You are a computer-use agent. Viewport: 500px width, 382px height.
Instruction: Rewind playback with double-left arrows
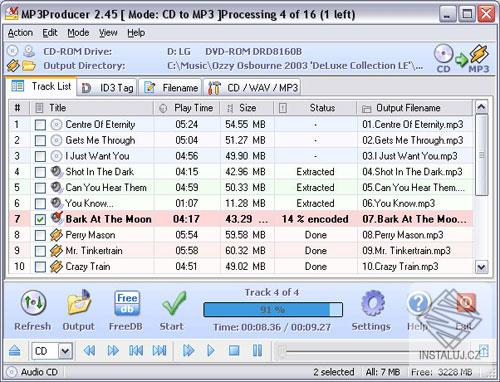[89, 351]
